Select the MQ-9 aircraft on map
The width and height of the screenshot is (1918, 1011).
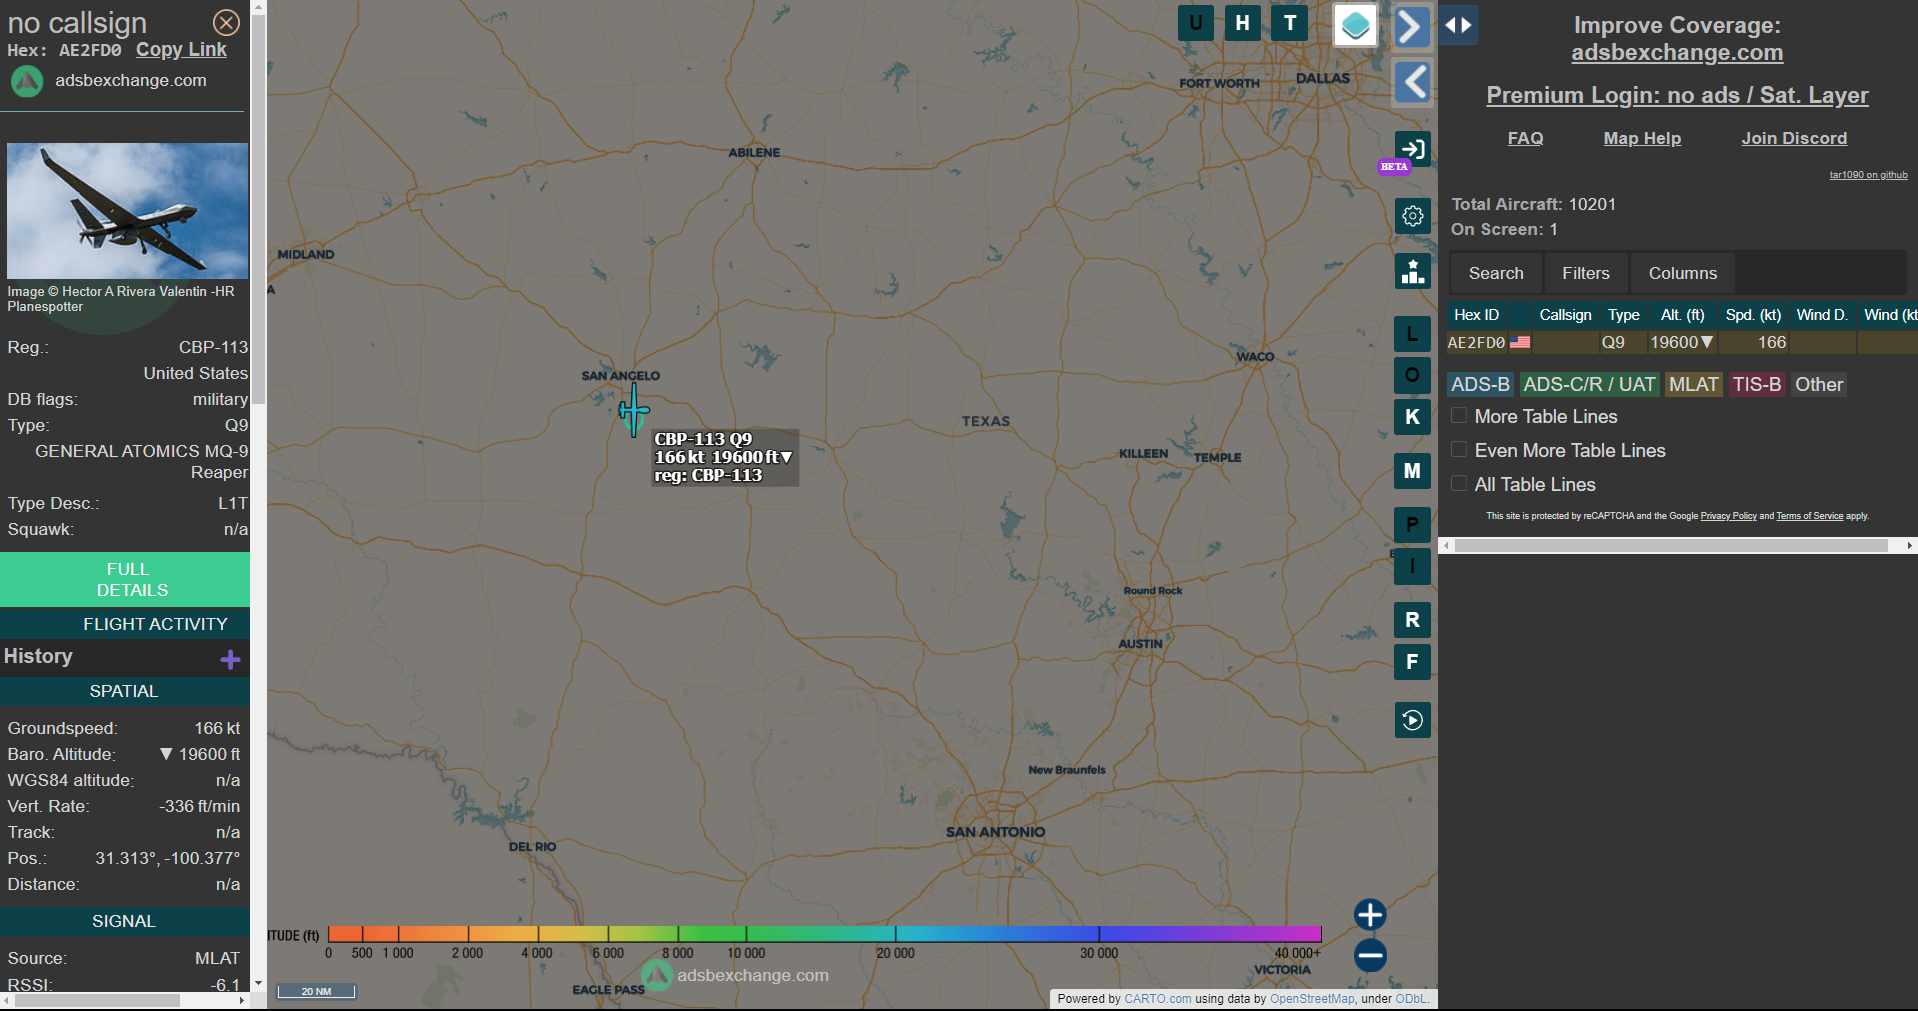coord(633,411)
